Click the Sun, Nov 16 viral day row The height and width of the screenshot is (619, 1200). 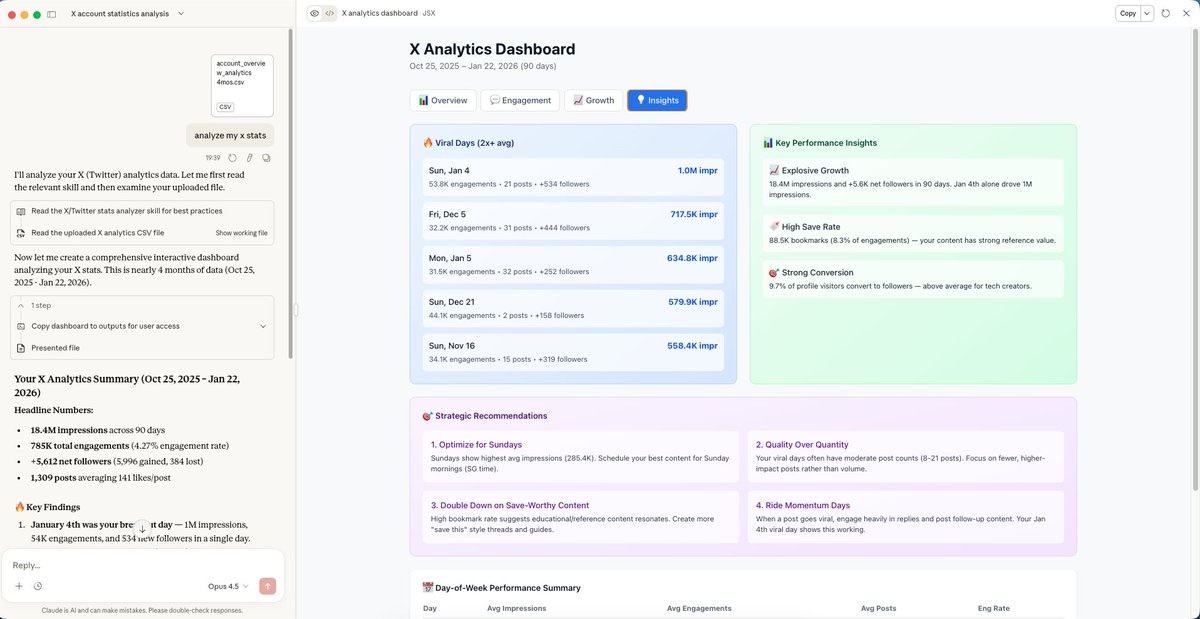coord(573,352)
